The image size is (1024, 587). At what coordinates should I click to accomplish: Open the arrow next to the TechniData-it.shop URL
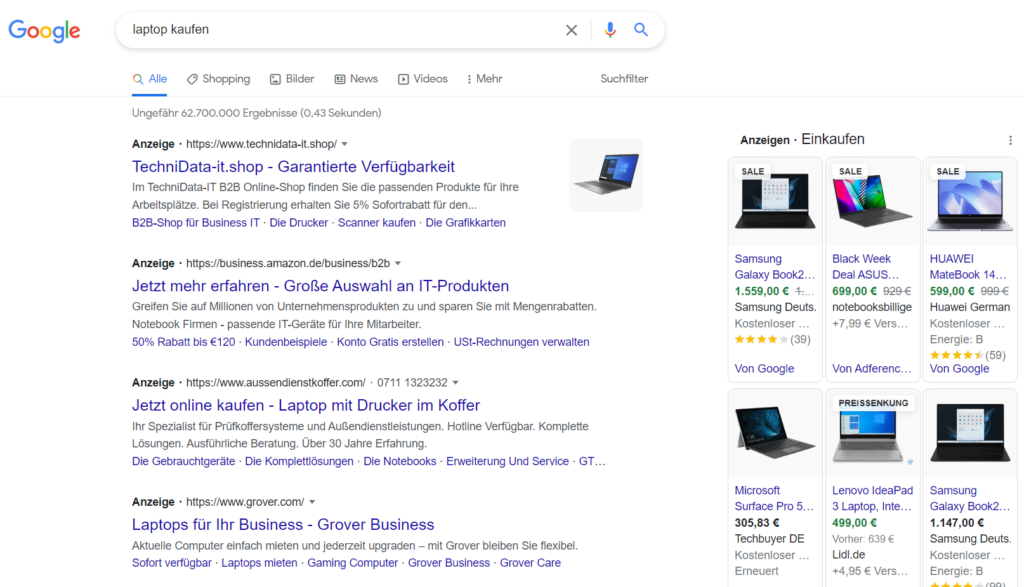point(345,143)
